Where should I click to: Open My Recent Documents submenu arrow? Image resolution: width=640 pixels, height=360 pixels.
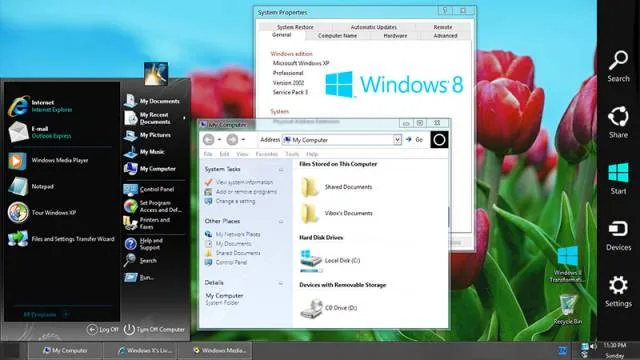pos(184,118)
